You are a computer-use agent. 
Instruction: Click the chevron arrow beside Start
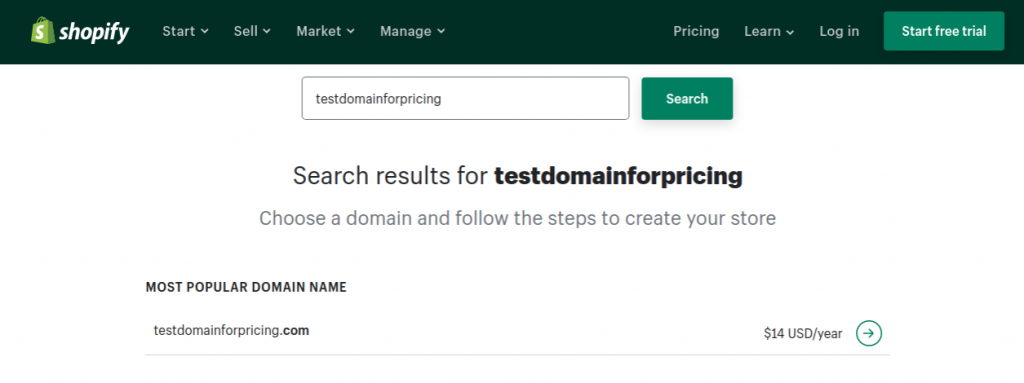pyautogui.click(x=205, y=31)
